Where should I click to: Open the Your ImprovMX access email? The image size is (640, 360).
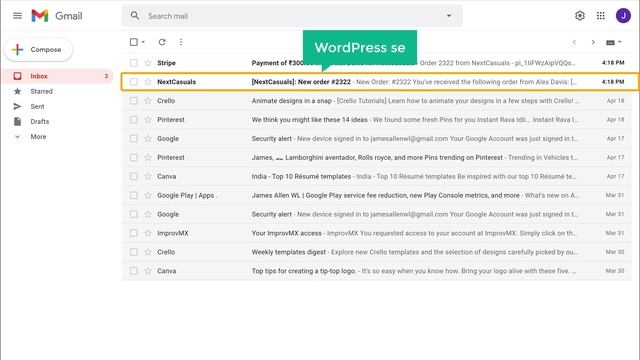click(x=376, y=233)
